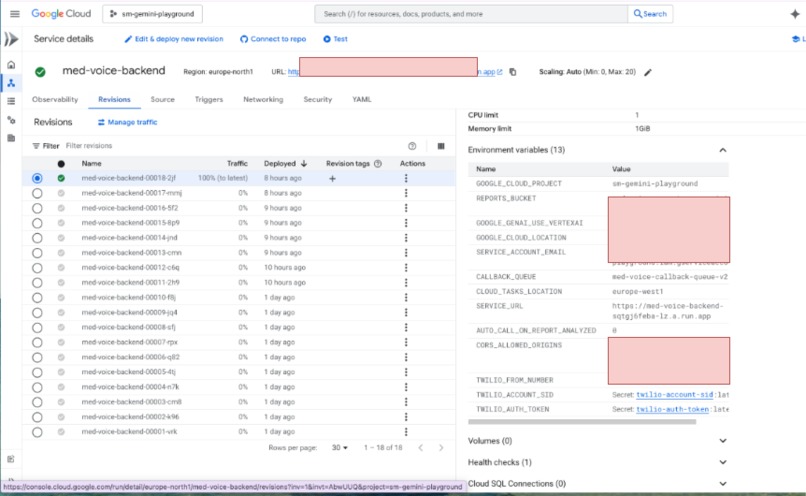806x496 pixels.
Task: Open the sm-gemini-playground project selector
Action: [153, 14]
